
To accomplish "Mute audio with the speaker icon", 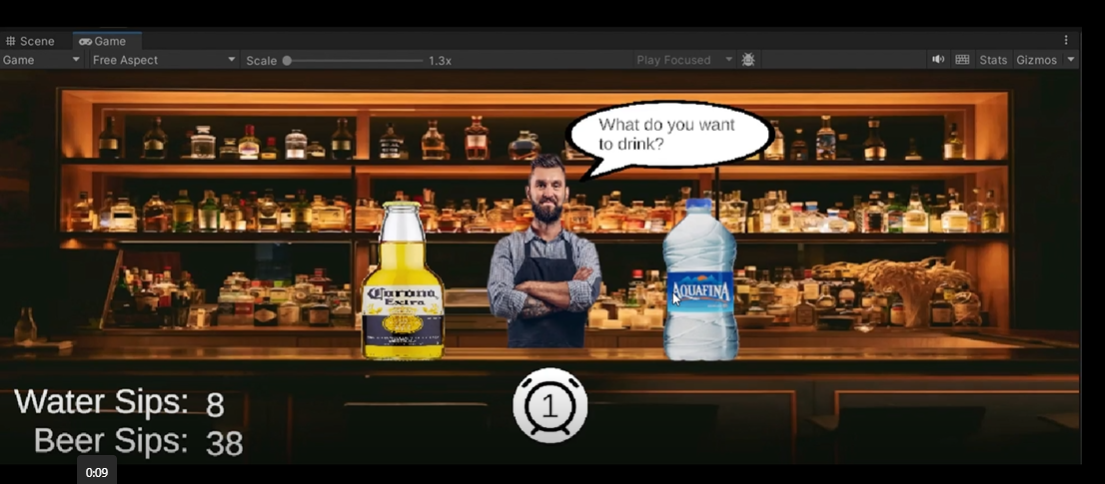I will pos(938,60).
